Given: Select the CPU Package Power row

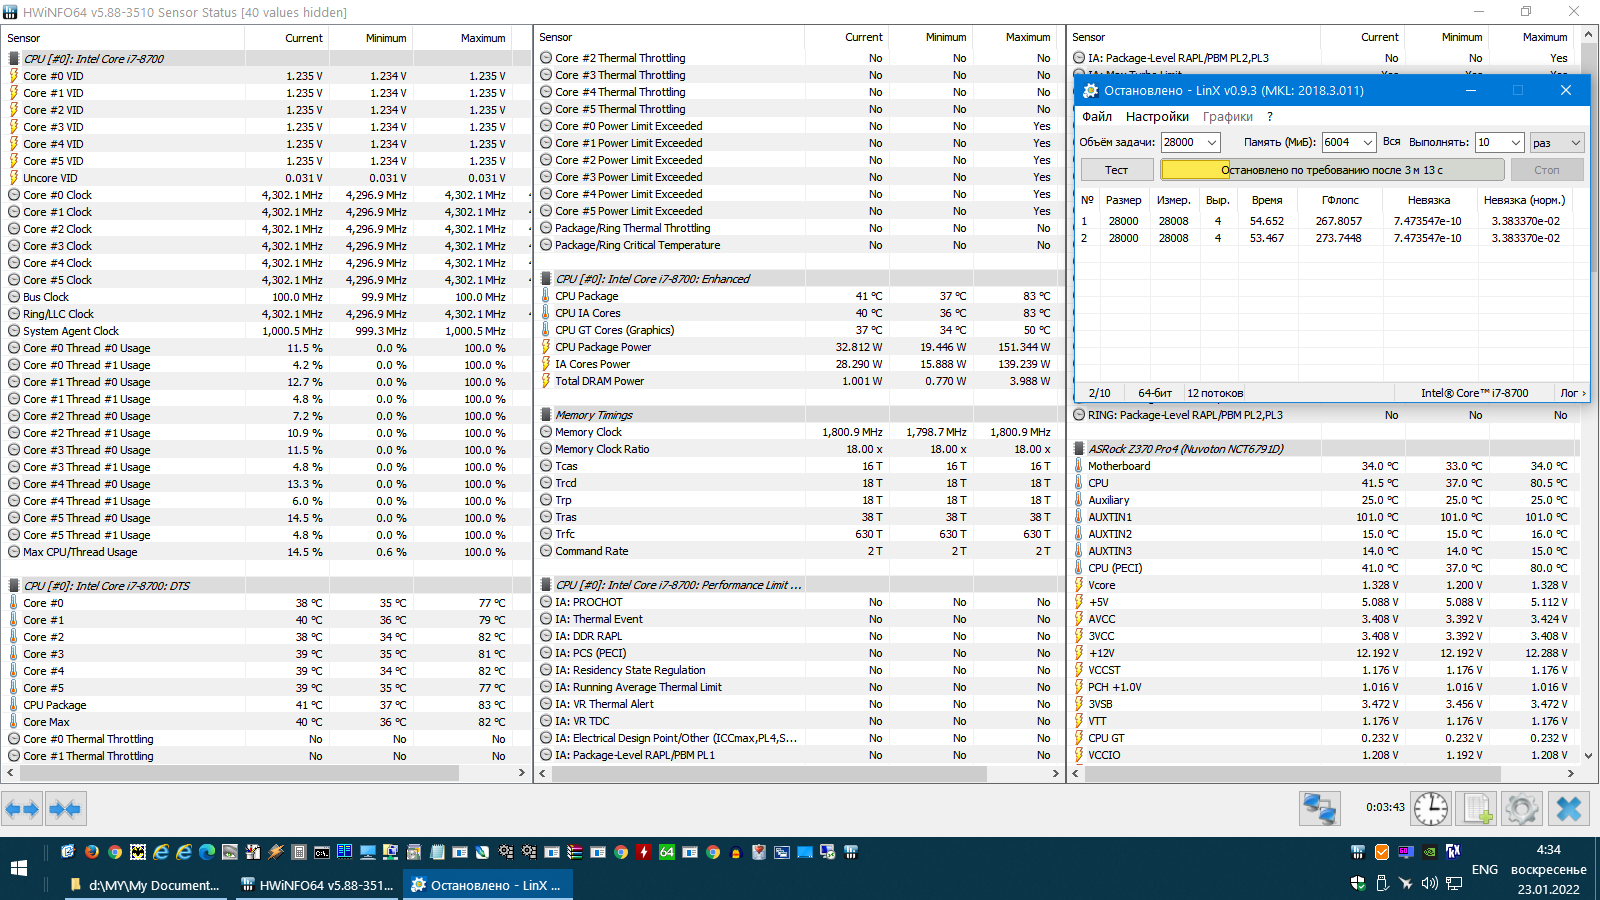Looking at the screenshot, I should (x=798, y=347).
